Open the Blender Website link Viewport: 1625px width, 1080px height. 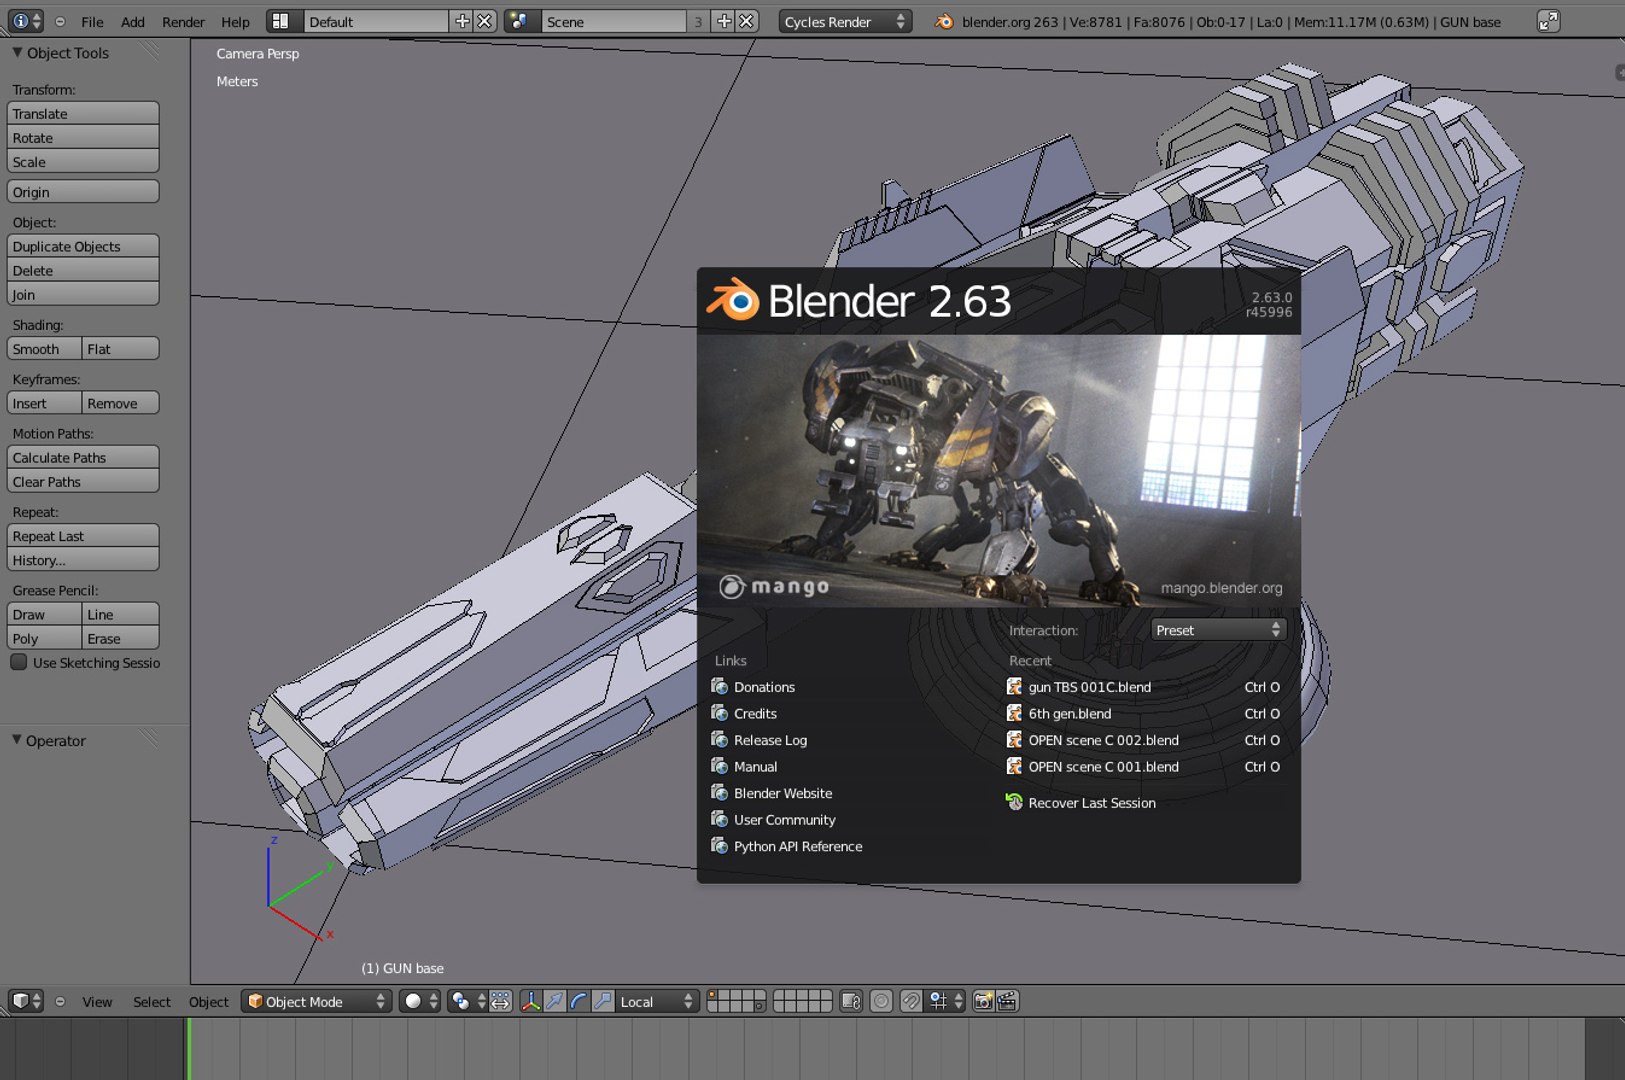pyautogui.click(x=783, y=793)
